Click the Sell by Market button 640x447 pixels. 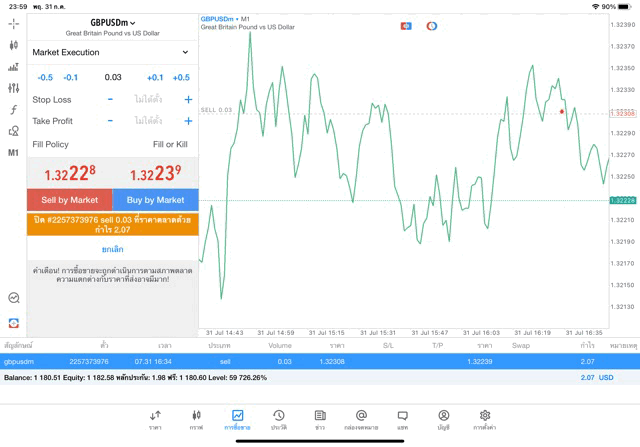pos(69,200)
